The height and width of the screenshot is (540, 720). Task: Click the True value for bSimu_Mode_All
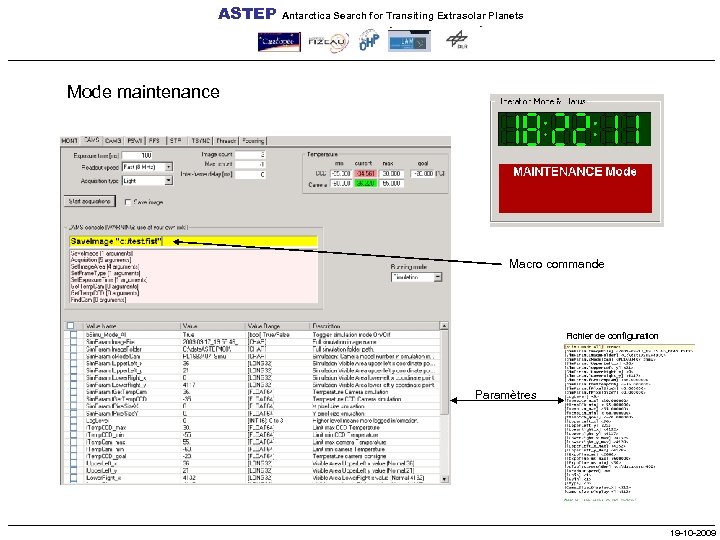[188, 335]
